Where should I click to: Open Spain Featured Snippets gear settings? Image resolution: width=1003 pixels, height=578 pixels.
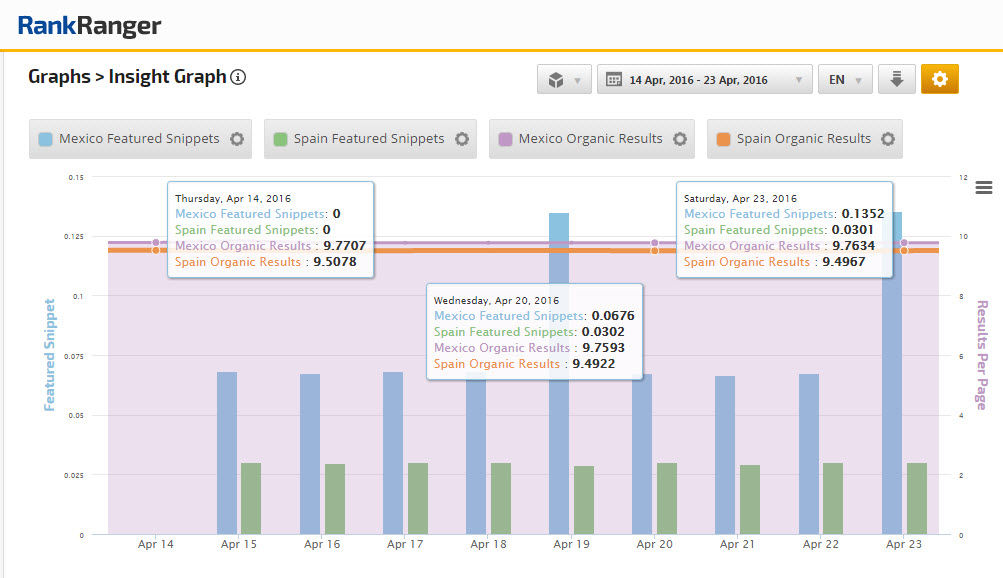[x=462, y=139]
